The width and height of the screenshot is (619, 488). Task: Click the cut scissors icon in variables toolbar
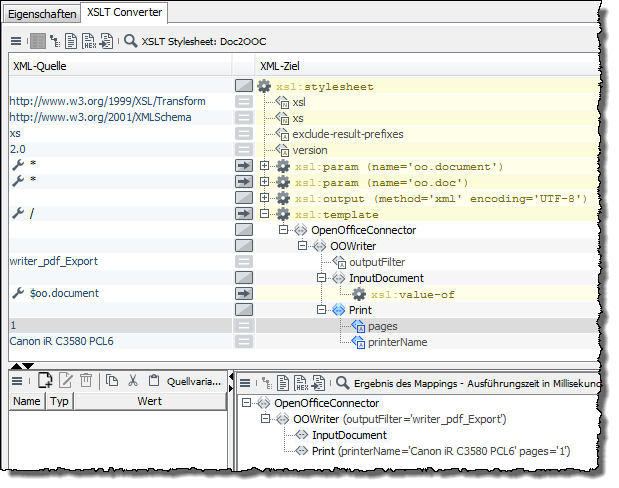pyautogui.click(x=132, y=380)
